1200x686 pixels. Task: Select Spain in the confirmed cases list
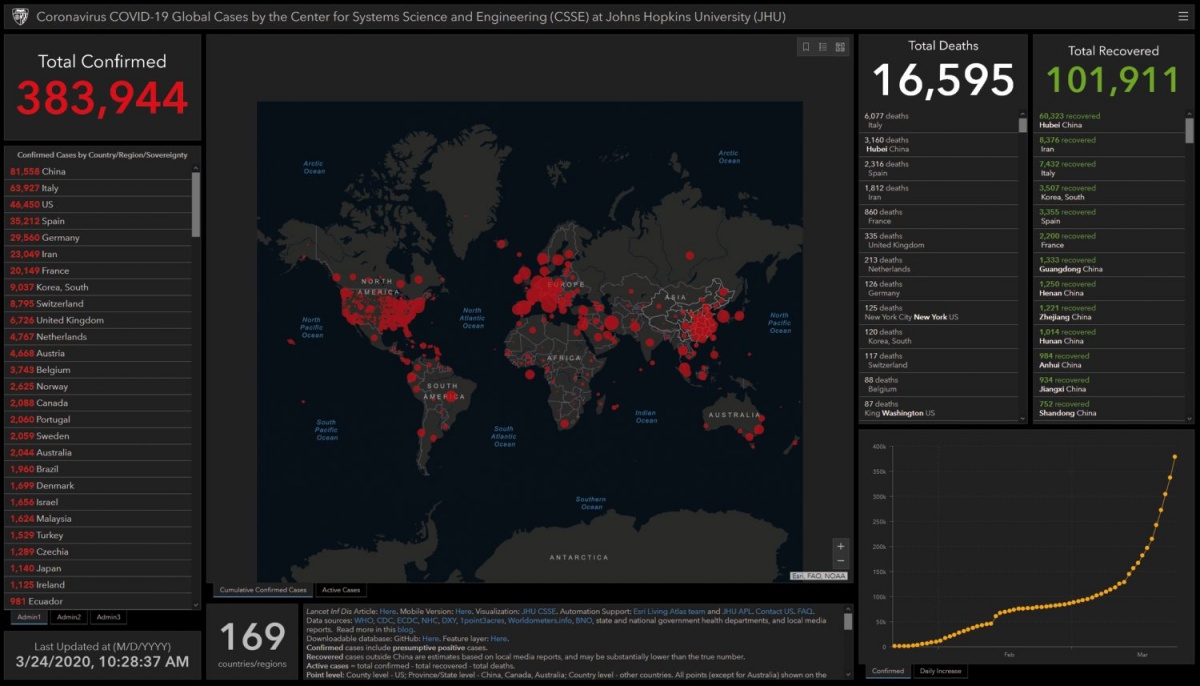tap(97, 221)
